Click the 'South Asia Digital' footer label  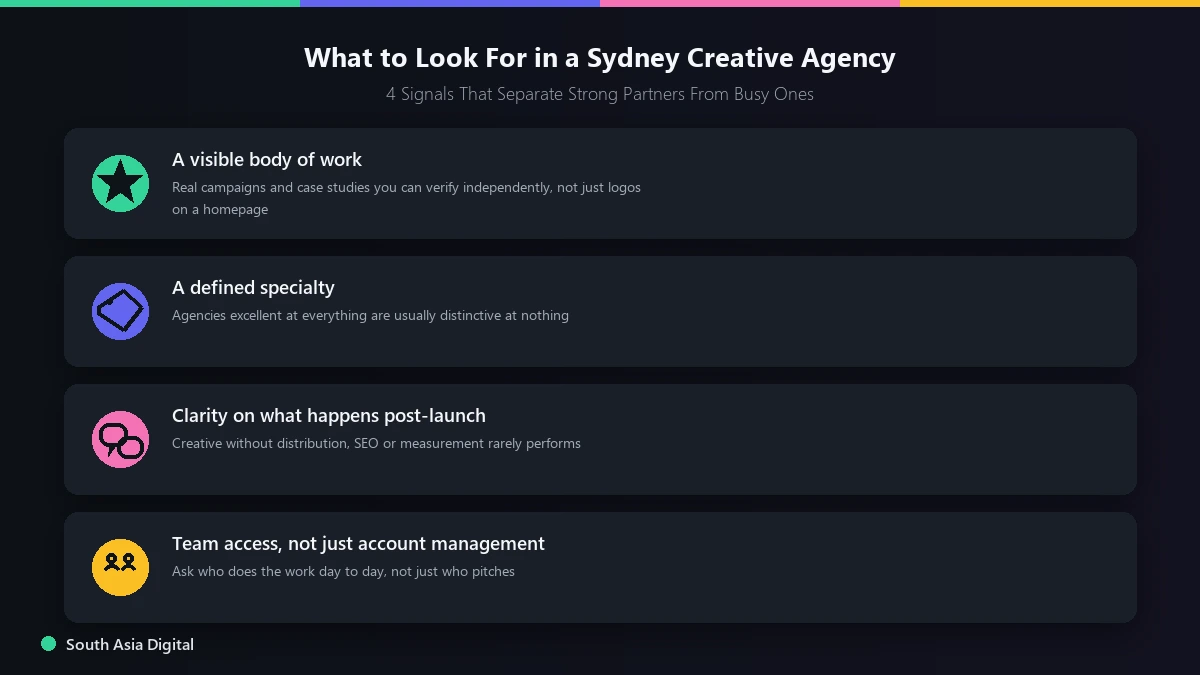pyautogui.click(x=130, y=644)
